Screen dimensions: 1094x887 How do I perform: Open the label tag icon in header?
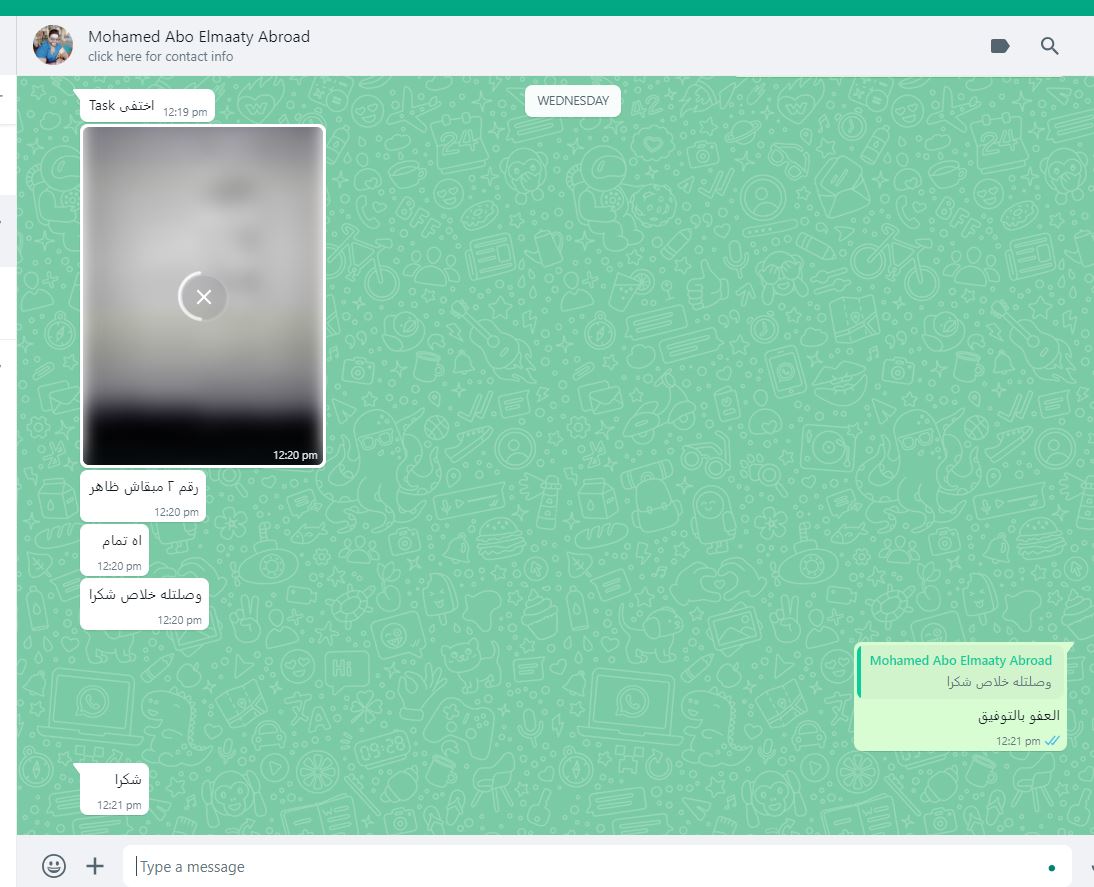(1000, 46)
